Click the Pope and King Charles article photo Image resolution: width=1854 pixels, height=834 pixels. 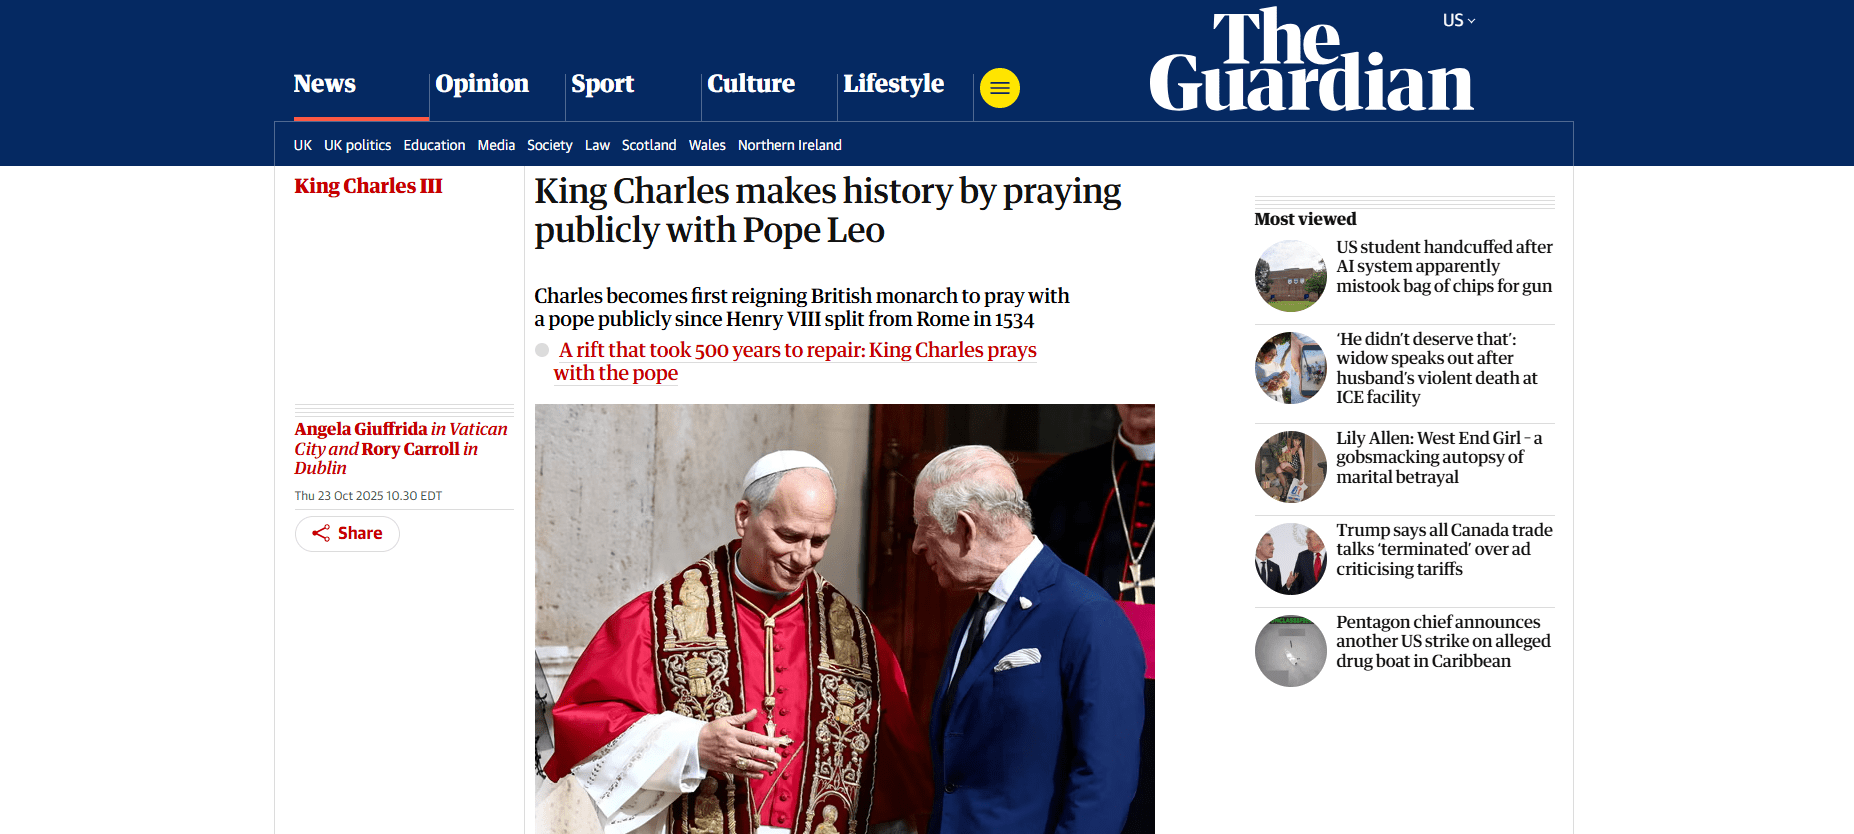click(x=845, y=619)
